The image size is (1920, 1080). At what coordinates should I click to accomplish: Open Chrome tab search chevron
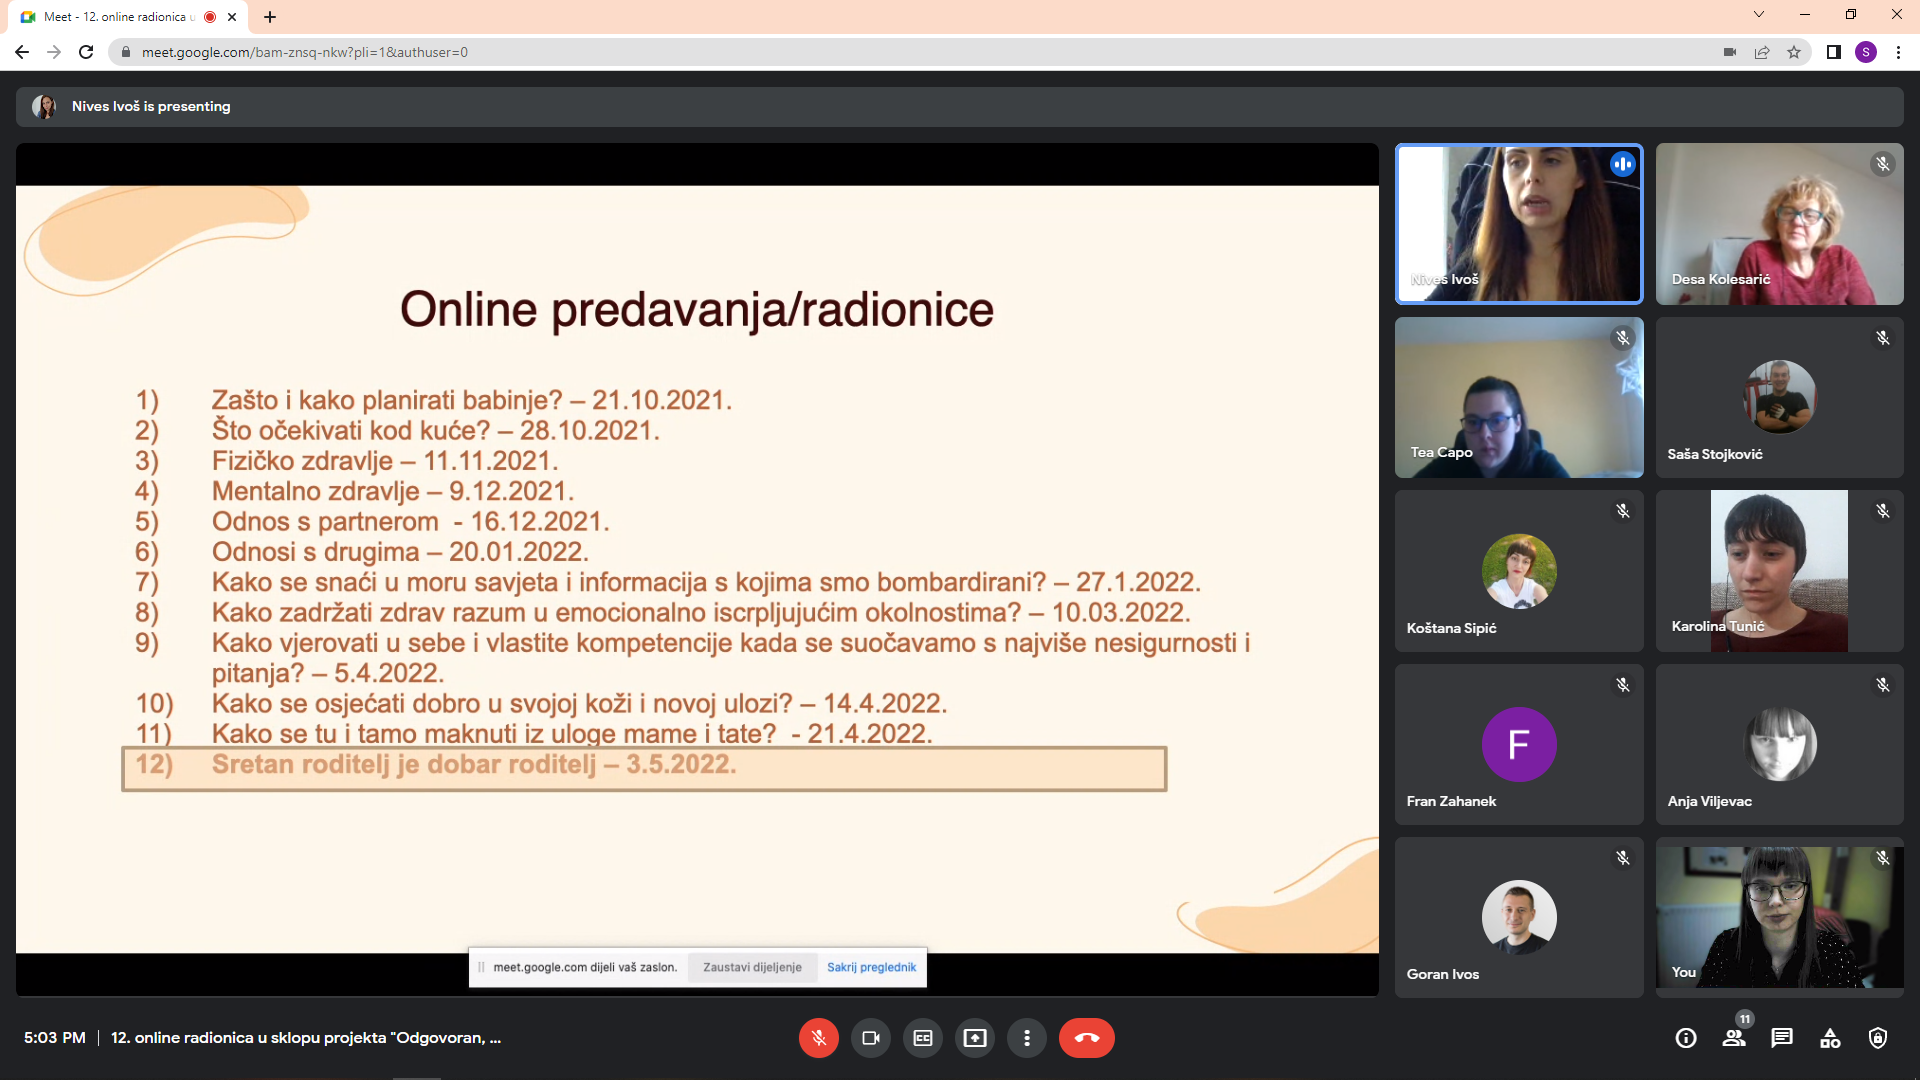(1759, 15)
